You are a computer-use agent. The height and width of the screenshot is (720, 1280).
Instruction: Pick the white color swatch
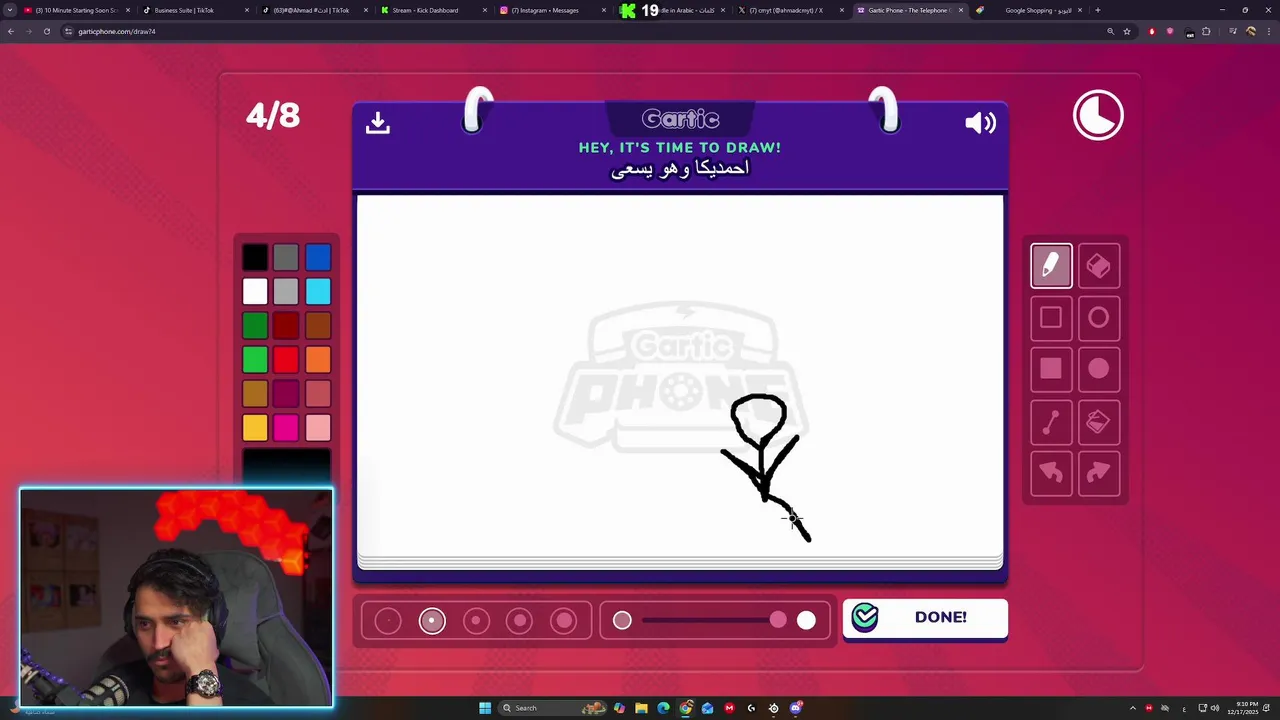[255, 291]
